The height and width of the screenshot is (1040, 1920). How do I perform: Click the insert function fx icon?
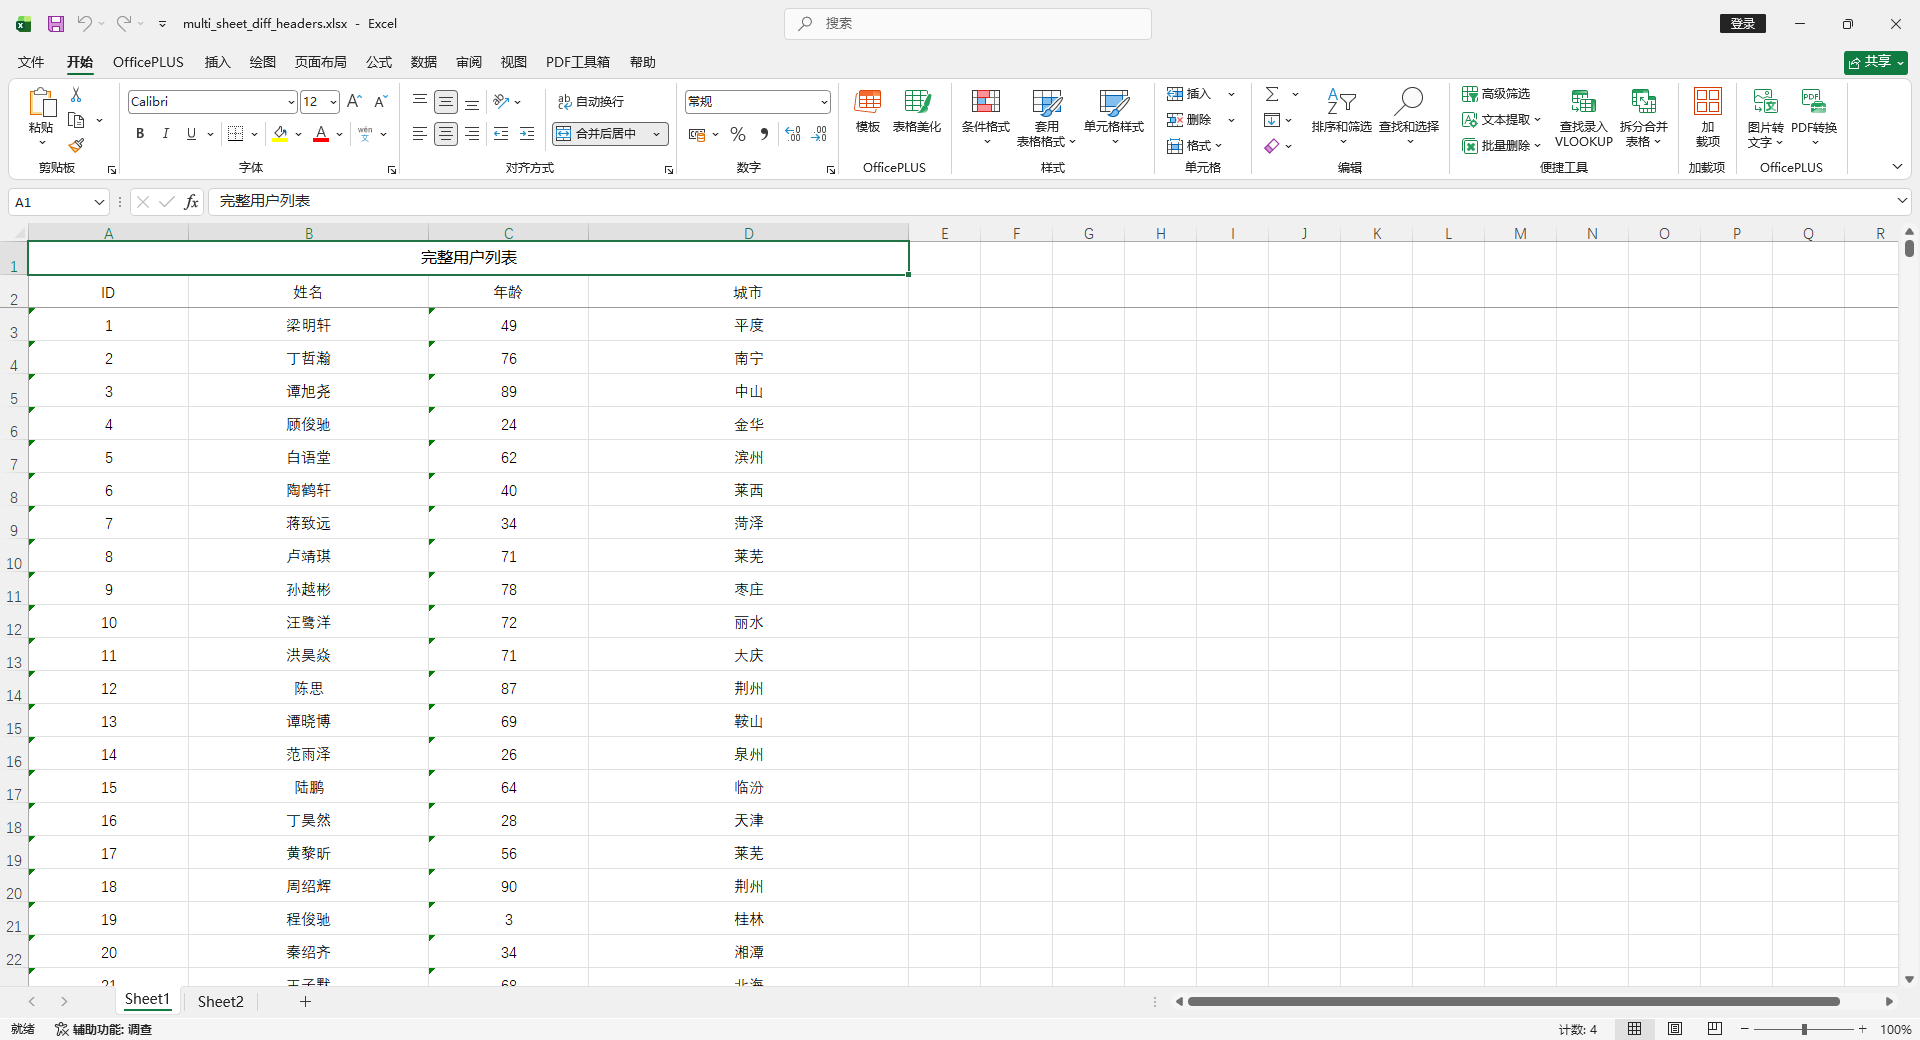click(x=191, y=202)
